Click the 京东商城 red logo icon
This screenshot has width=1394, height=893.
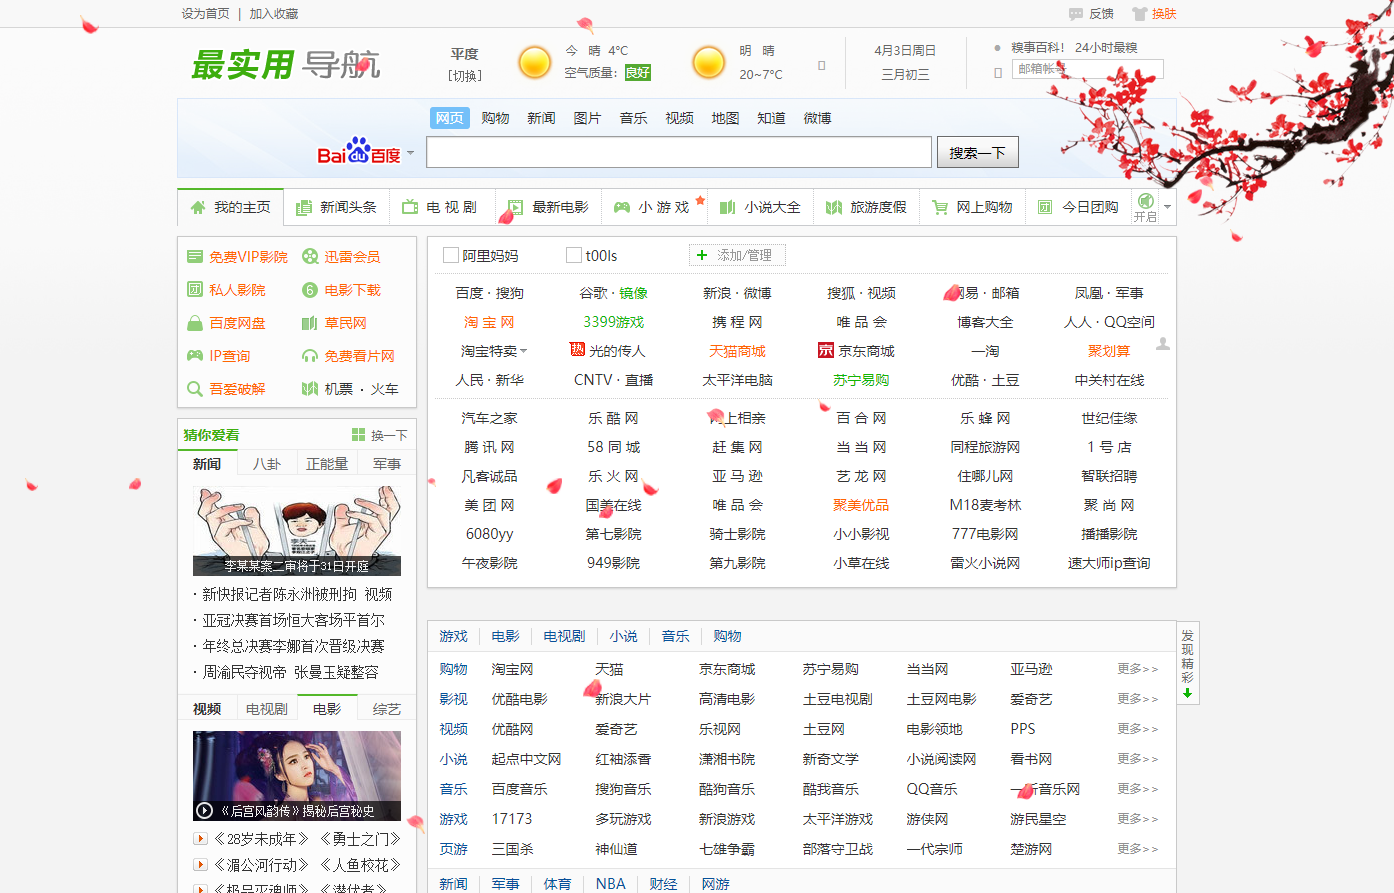click(826, 350)
